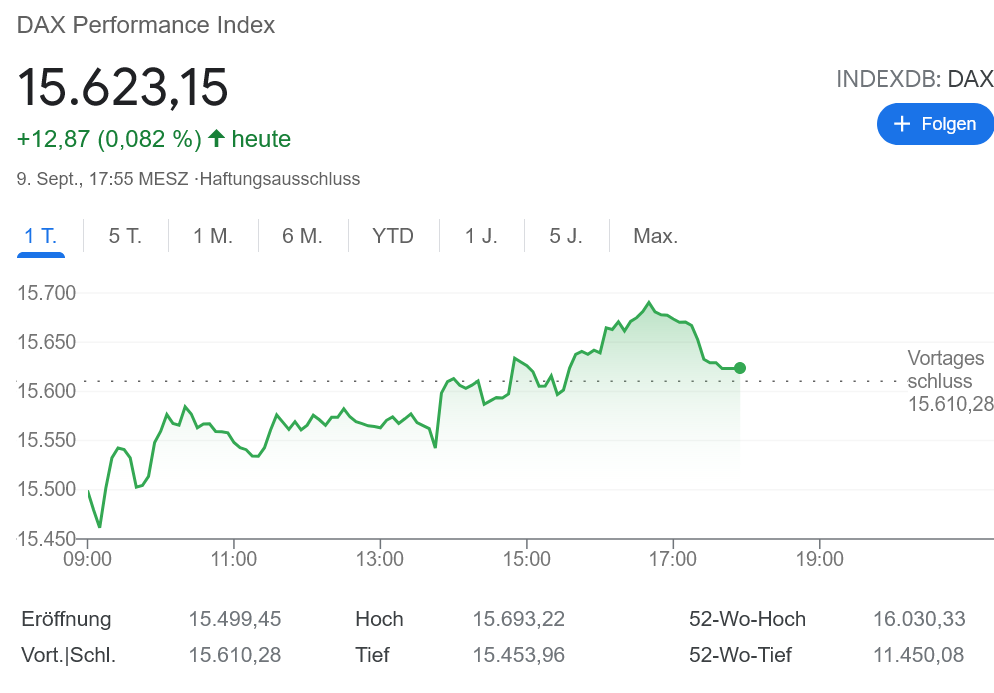
Task: Select the YTD chart tab
Action: point(393,237)
